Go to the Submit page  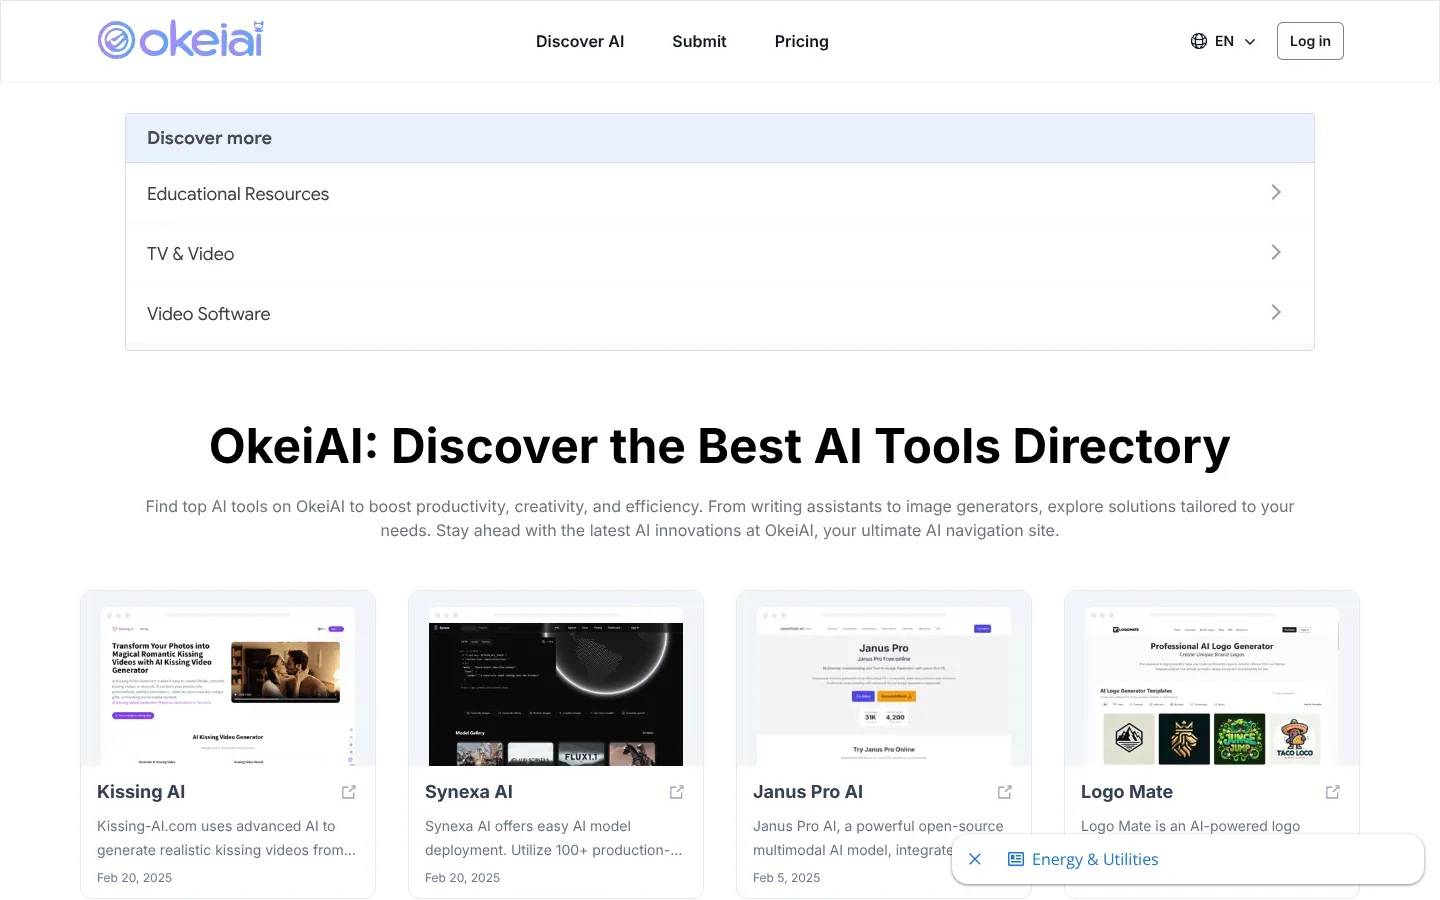coord(699,41)
